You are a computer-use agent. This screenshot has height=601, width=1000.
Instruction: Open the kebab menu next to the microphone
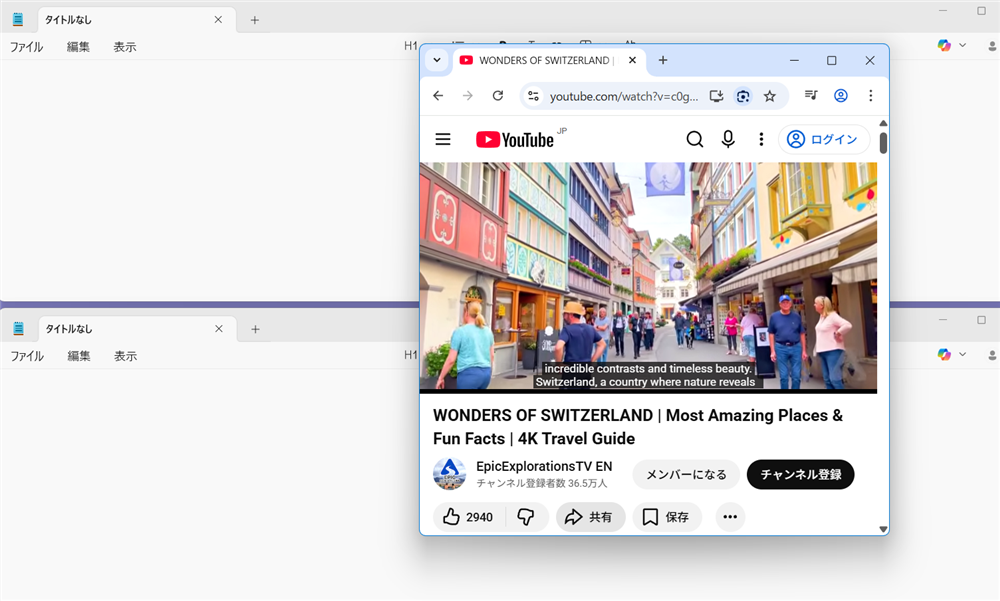click(x=761, y=139)
